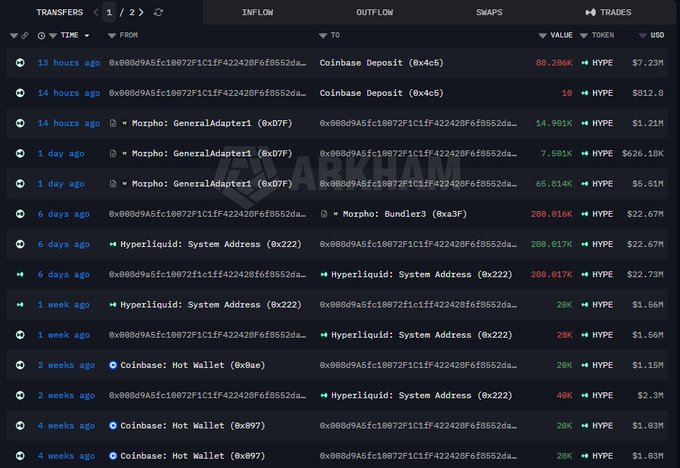Click the 88.206K value

tap(554, 63)
